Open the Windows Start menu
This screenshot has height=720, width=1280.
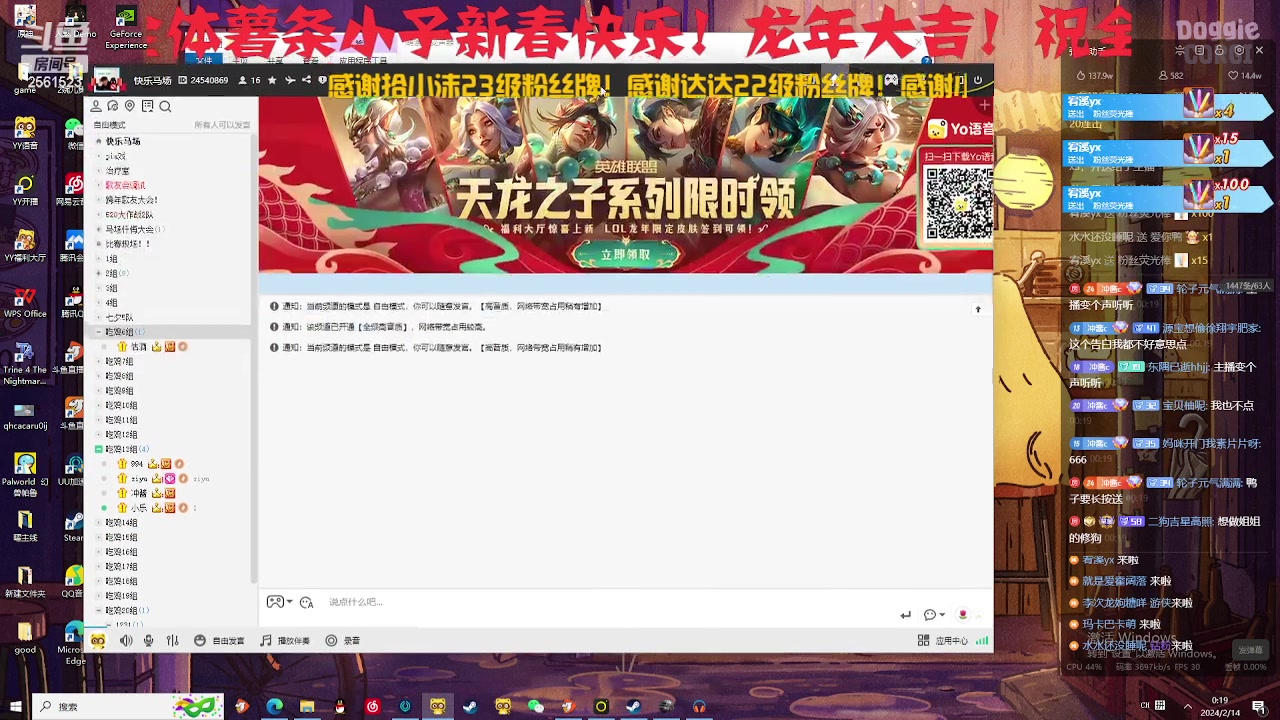17,707
